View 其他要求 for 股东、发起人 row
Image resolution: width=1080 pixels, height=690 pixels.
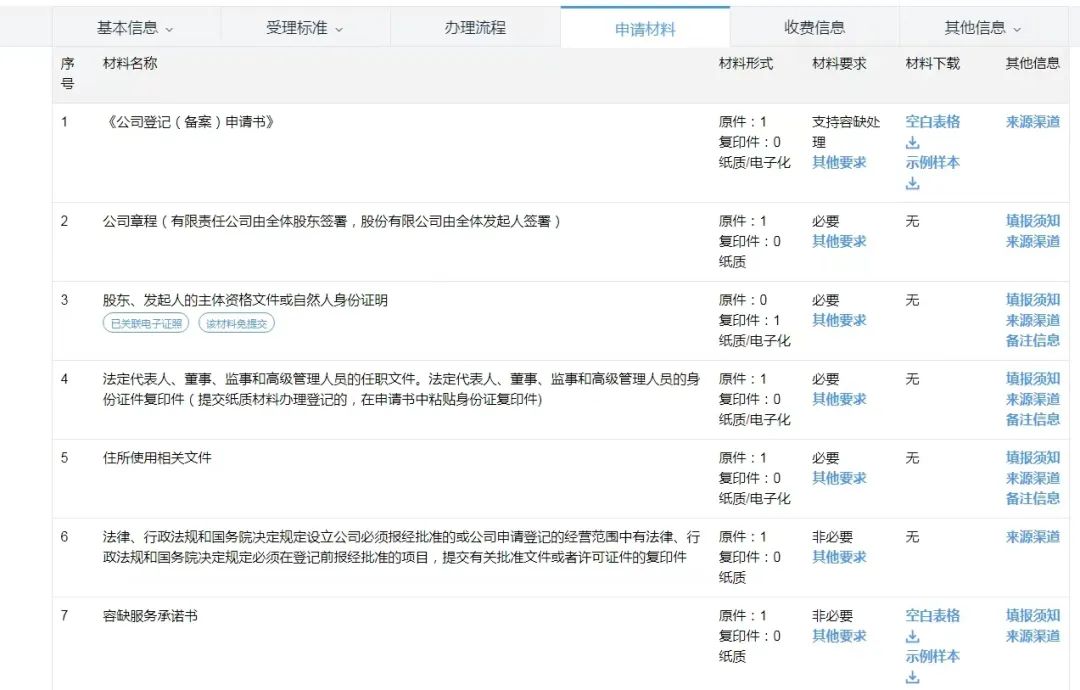[x=839, y=320]
